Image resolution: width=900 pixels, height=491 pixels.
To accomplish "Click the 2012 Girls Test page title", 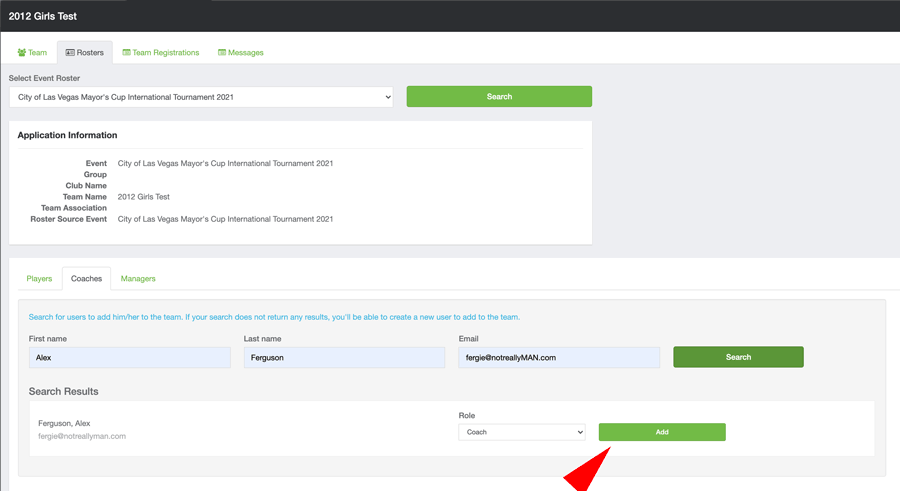I will pyautogui.click(x=43, y=16).
